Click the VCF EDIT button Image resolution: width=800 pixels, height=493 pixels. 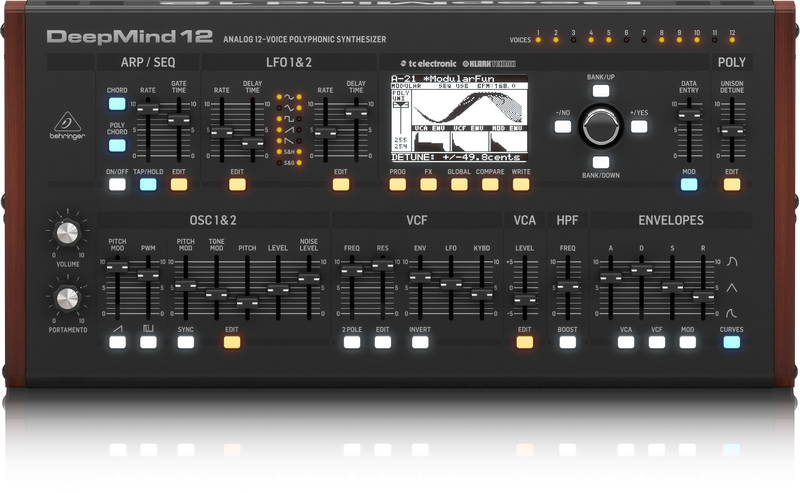[x=382, y=342]
